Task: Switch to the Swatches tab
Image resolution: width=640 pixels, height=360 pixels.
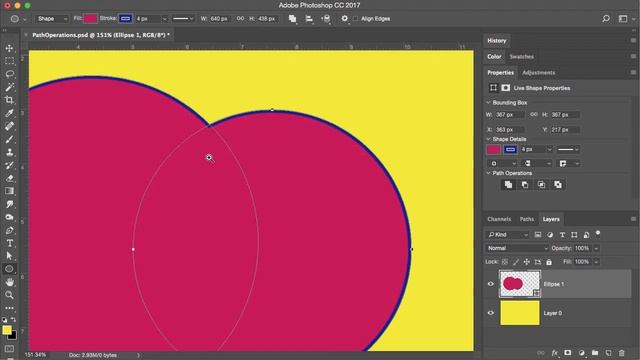Action: (x=521, y=57)
